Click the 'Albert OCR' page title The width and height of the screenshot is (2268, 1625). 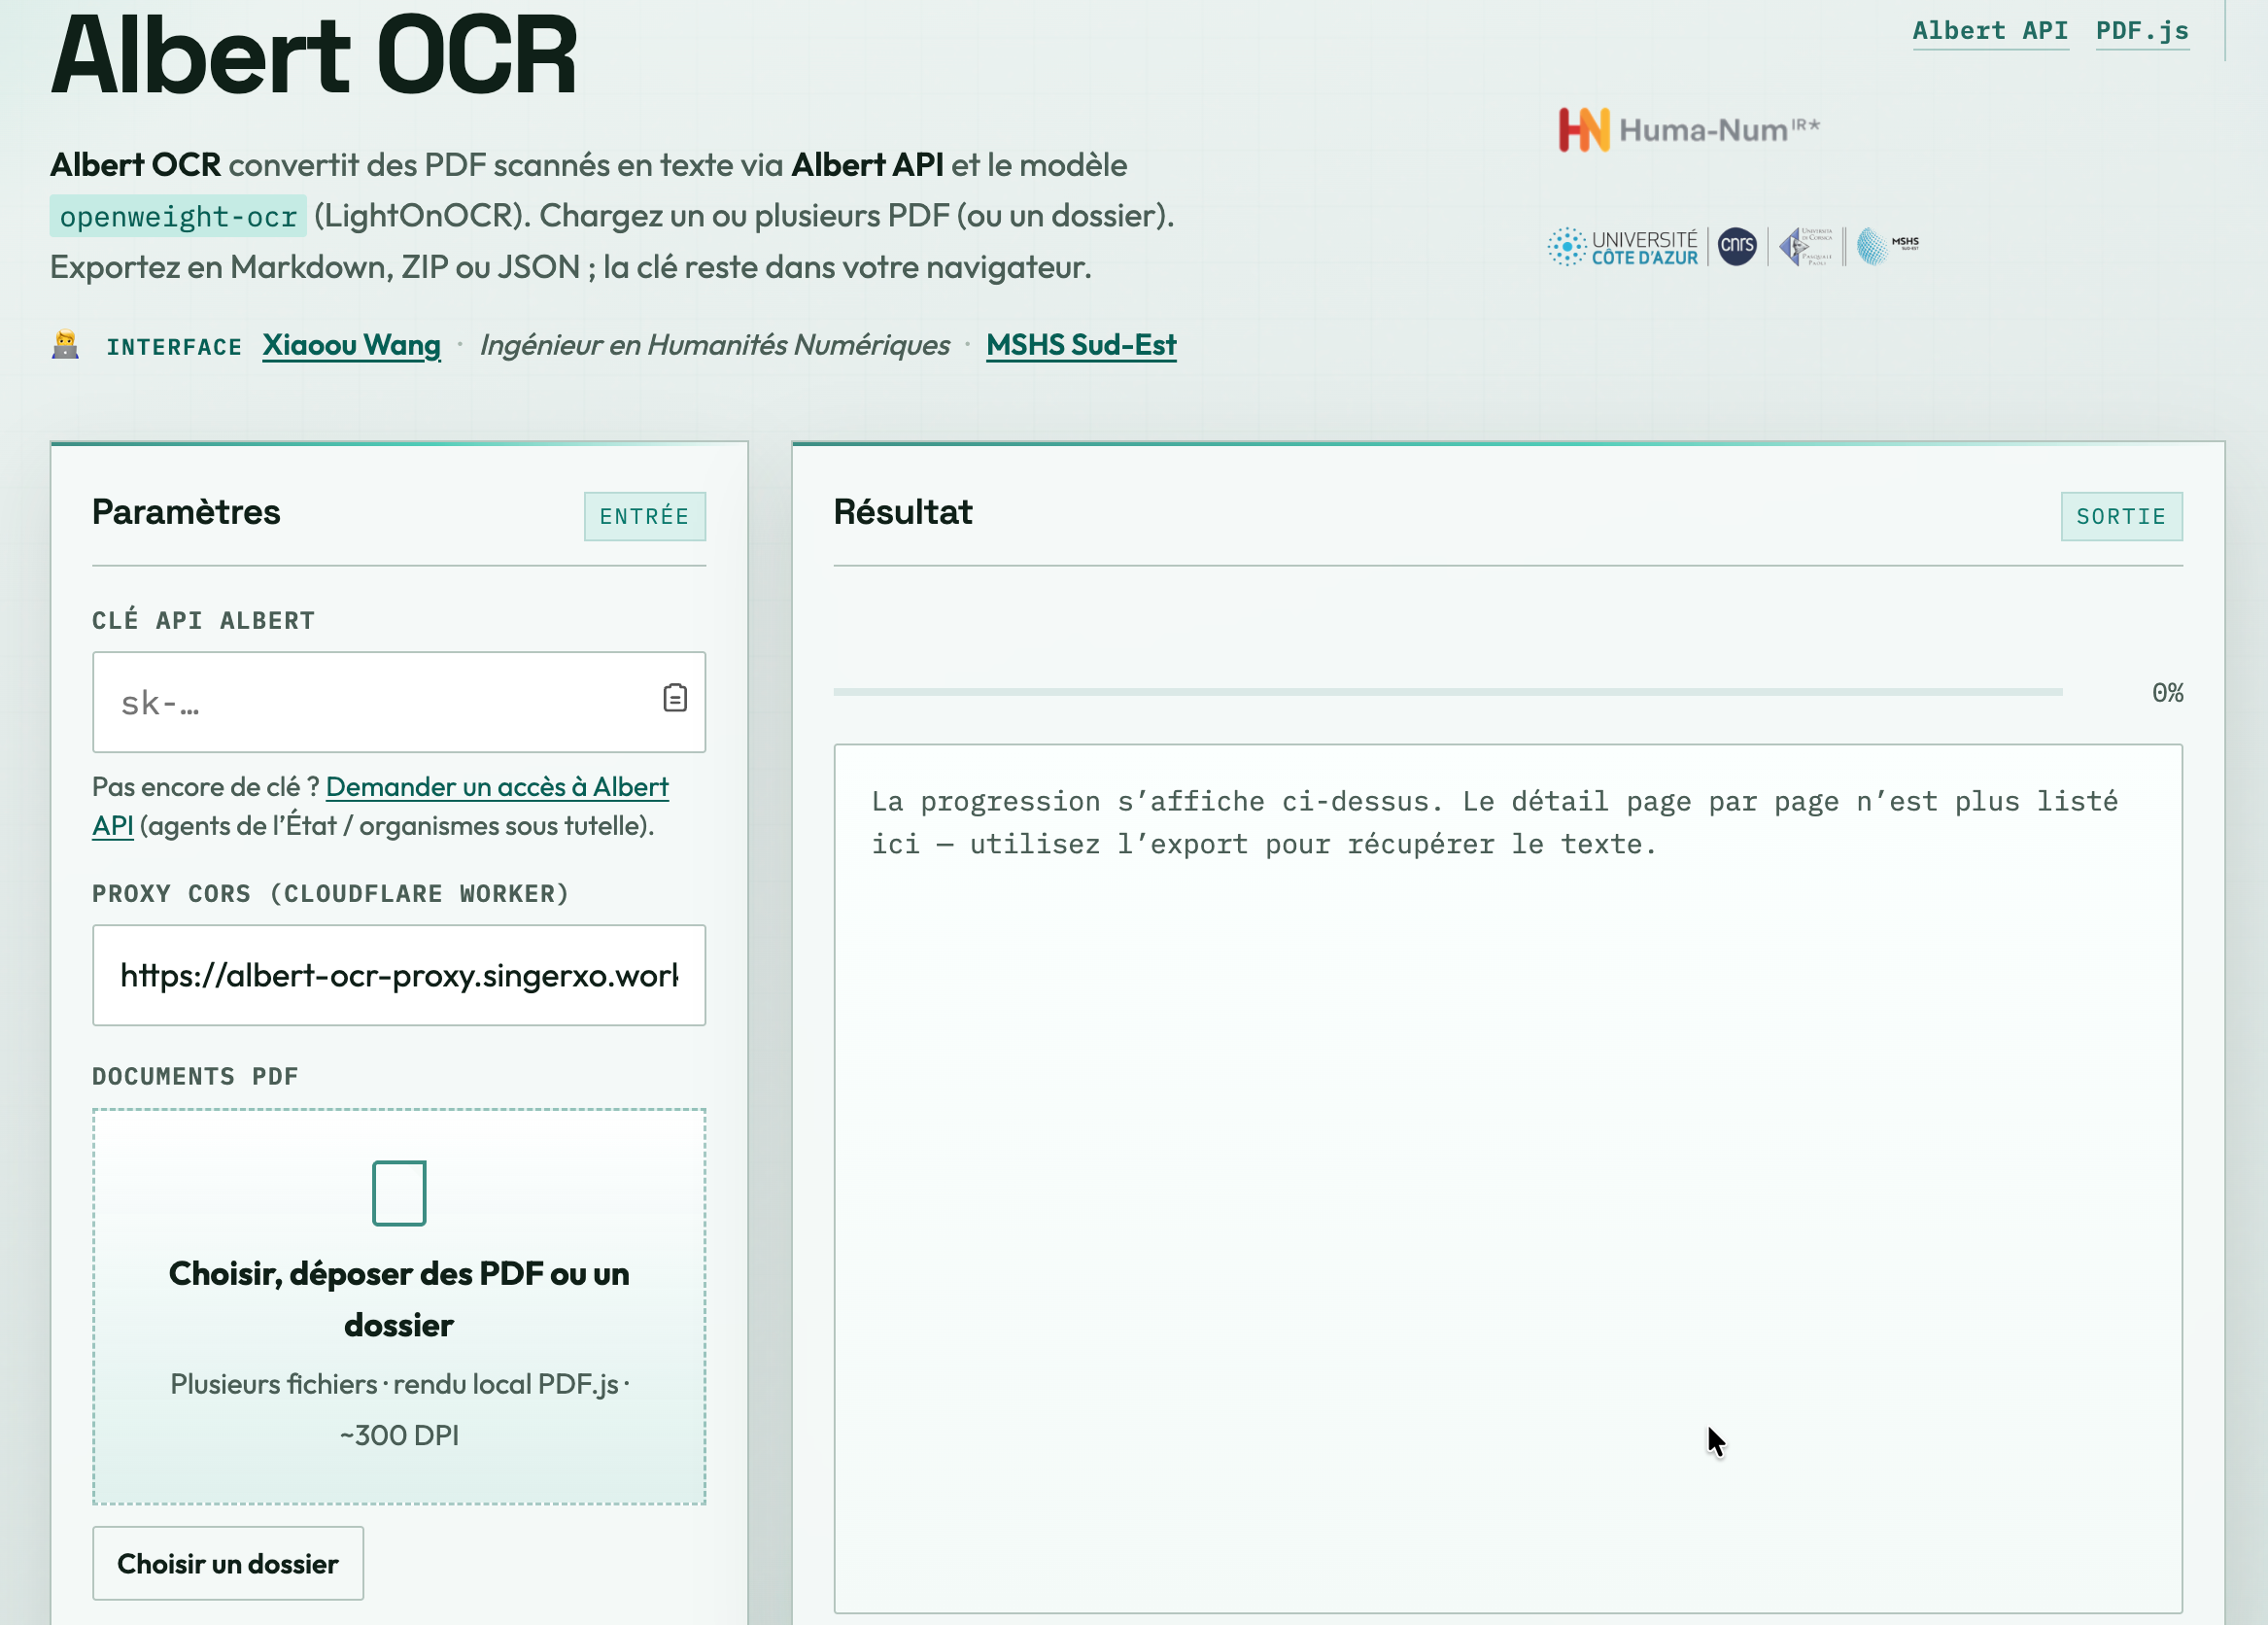(x=314, y=55)
